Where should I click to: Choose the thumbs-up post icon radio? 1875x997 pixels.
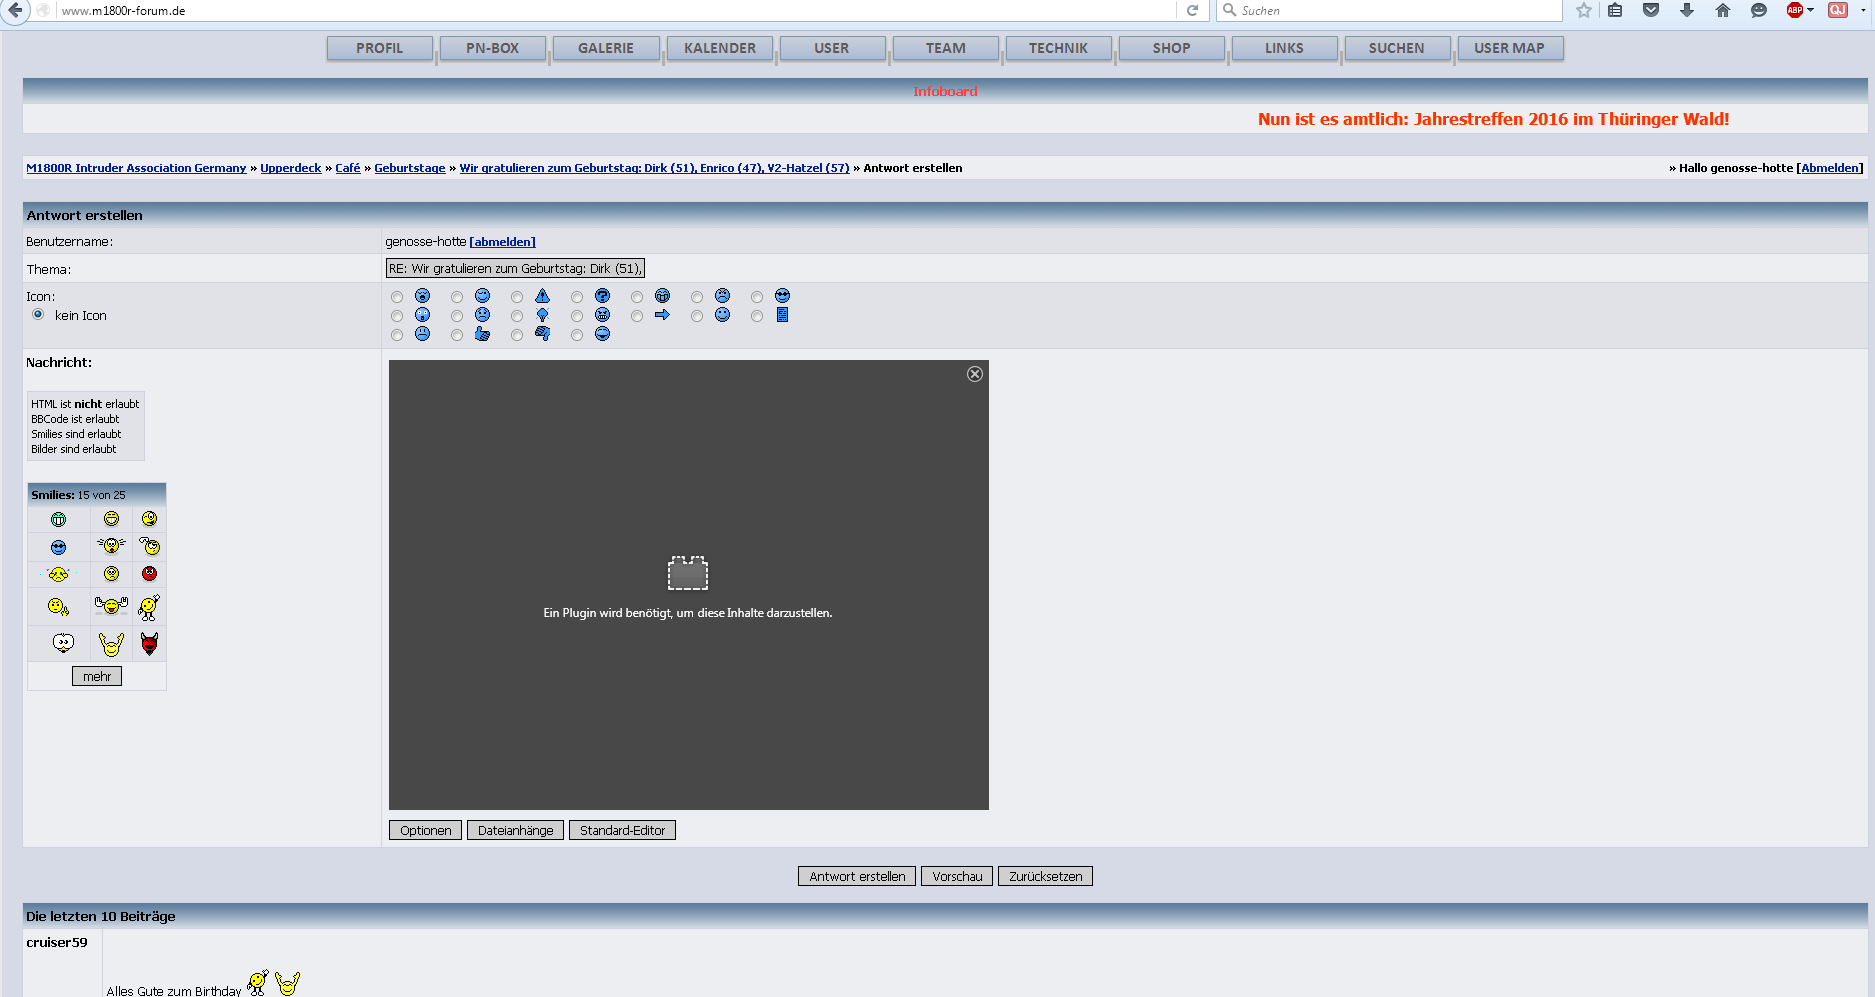coord(457,335)
